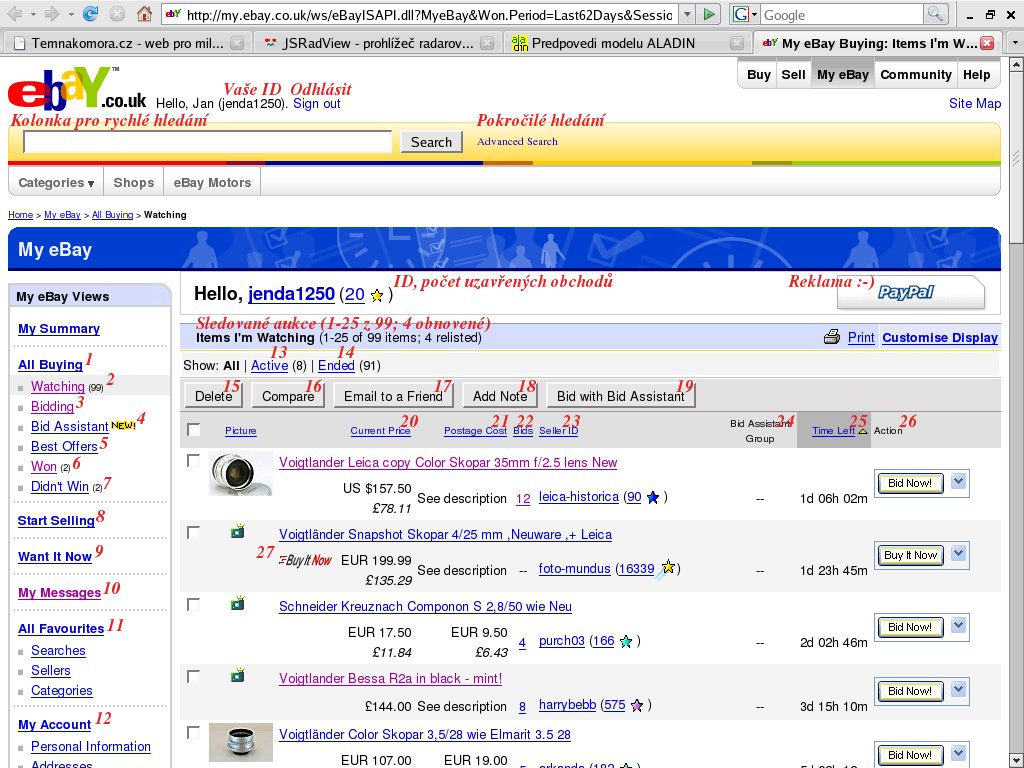This screenshot has width=1024, height=768.
Task: Go to the browser Home icon
Action: pyautogui.click(x=144, y=14)
